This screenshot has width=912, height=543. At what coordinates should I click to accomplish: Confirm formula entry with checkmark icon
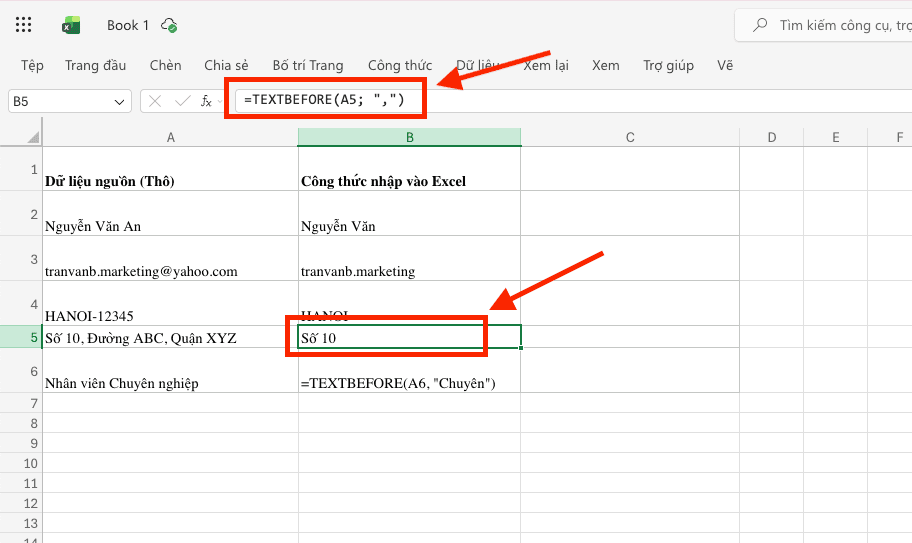click(x=182, y=101)
